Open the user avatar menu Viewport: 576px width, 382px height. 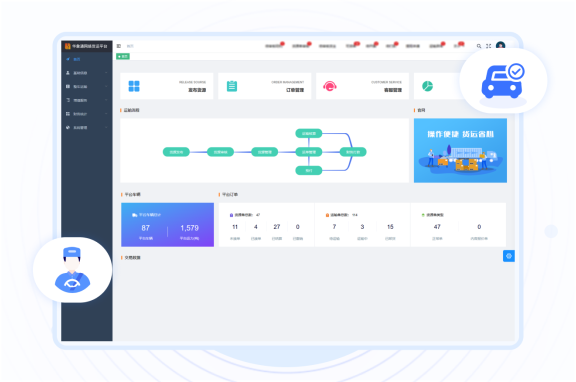coord(500,46)
